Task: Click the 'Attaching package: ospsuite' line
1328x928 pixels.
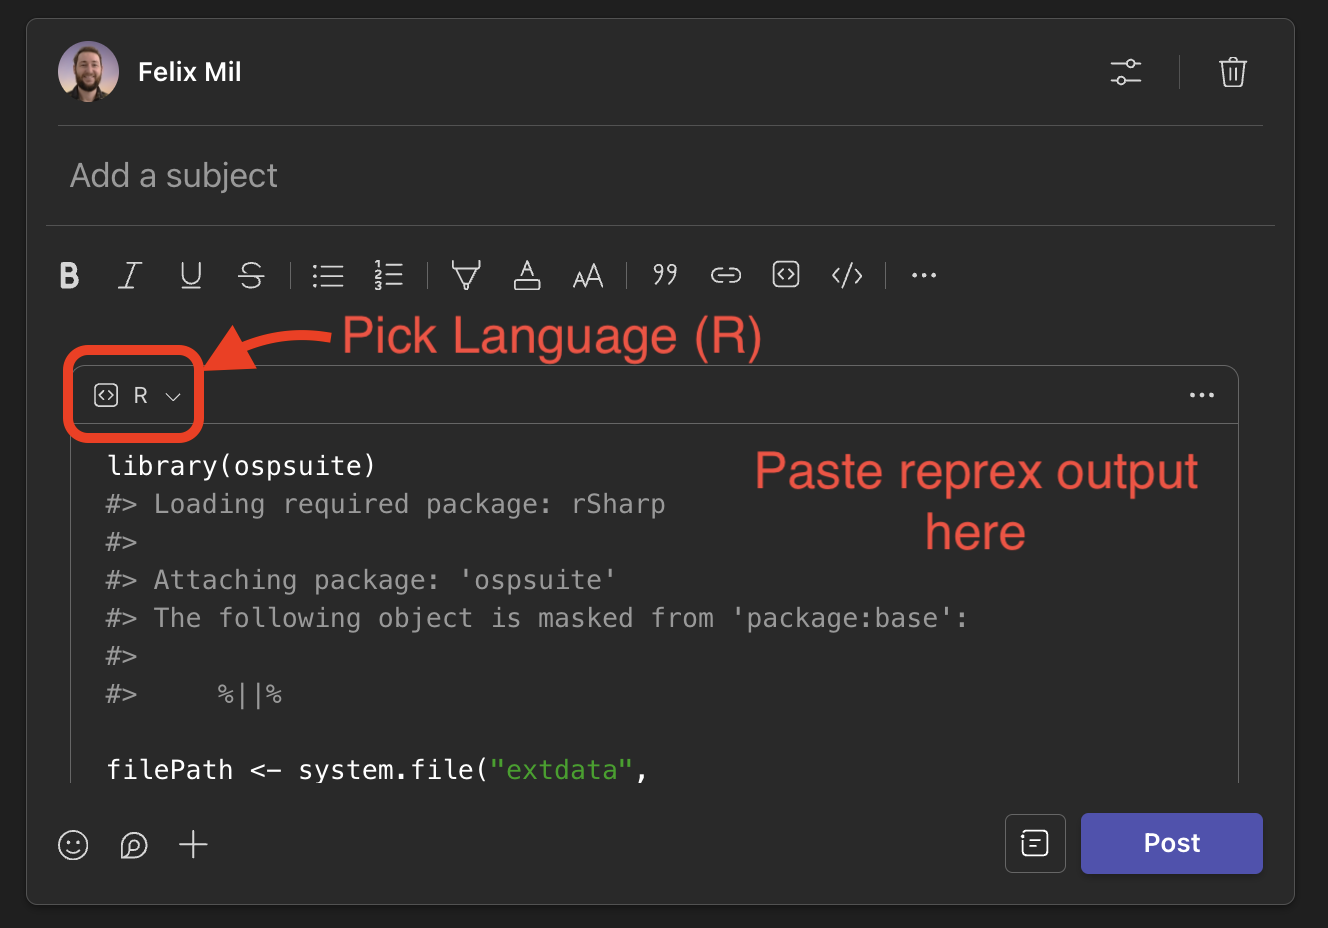Action: (361, 580)
